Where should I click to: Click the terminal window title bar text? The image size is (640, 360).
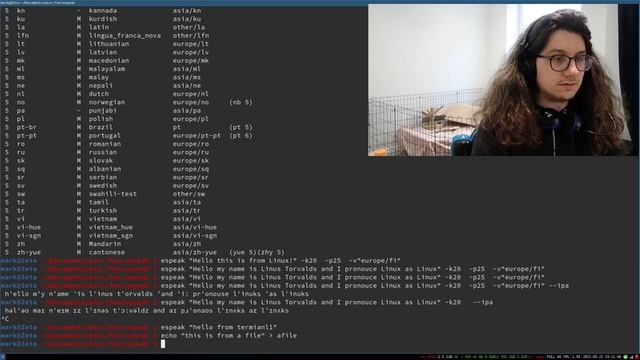[38, 2]
